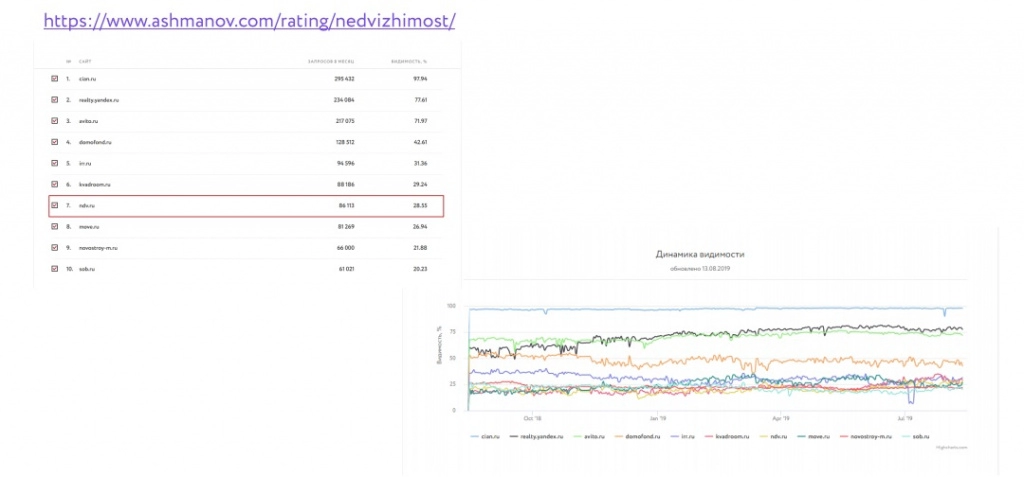
Task: Open the ashmanov.com rating nedvizhimost link
Action: (x=249, y=21)
